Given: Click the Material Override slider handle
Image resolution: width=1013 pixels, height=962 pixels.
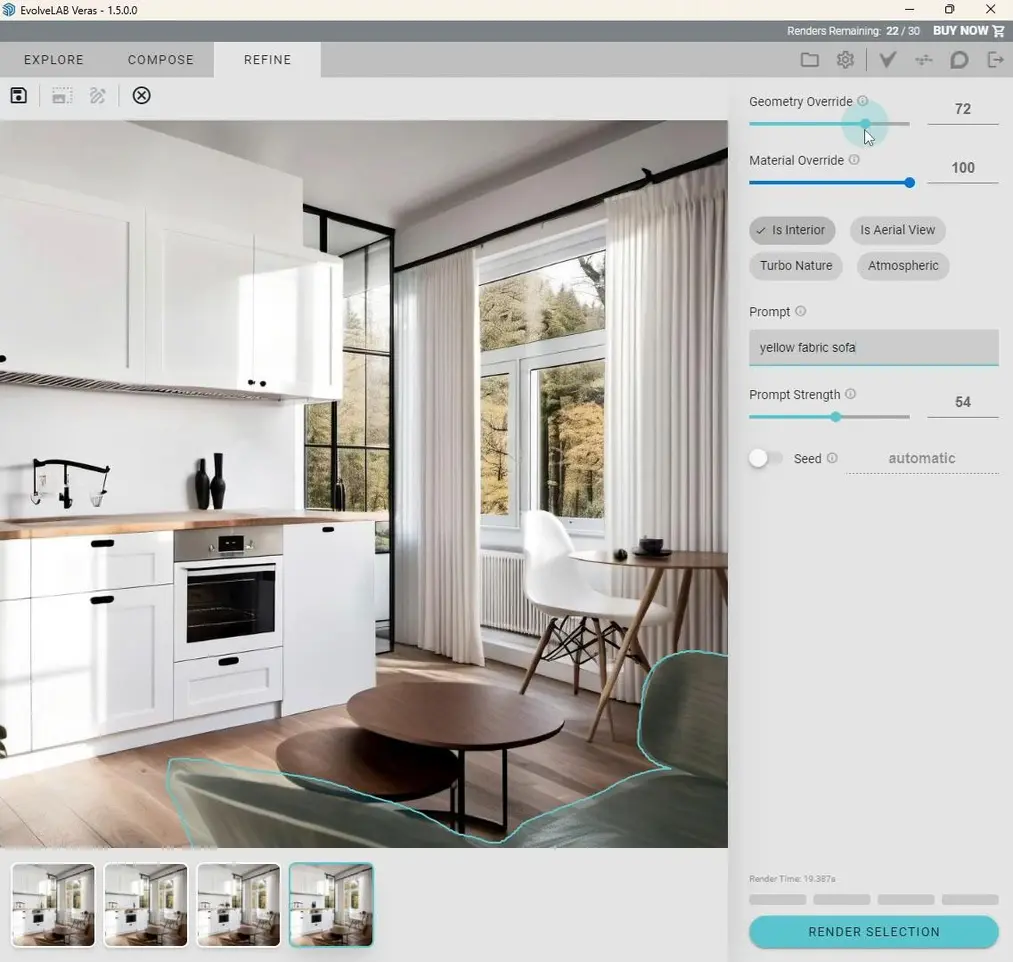Looking at the screenshot, I should (x=909, y=183).
